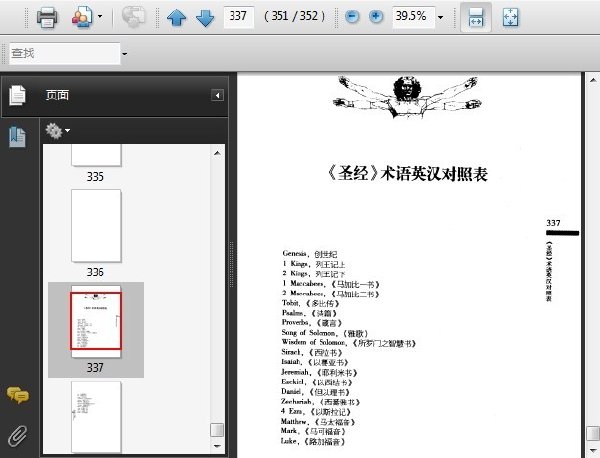Click the line starting with Mark
This screenshot has width=600, height=458.
(x=313, y=431)
